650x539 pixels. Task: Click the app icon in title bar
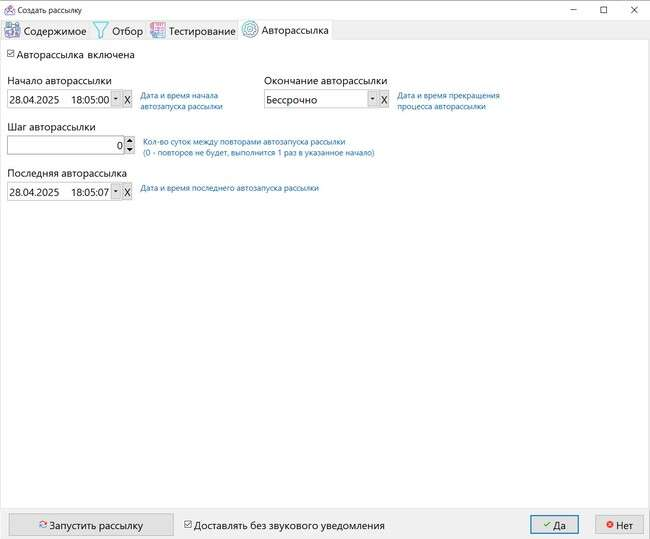point(9,9)
